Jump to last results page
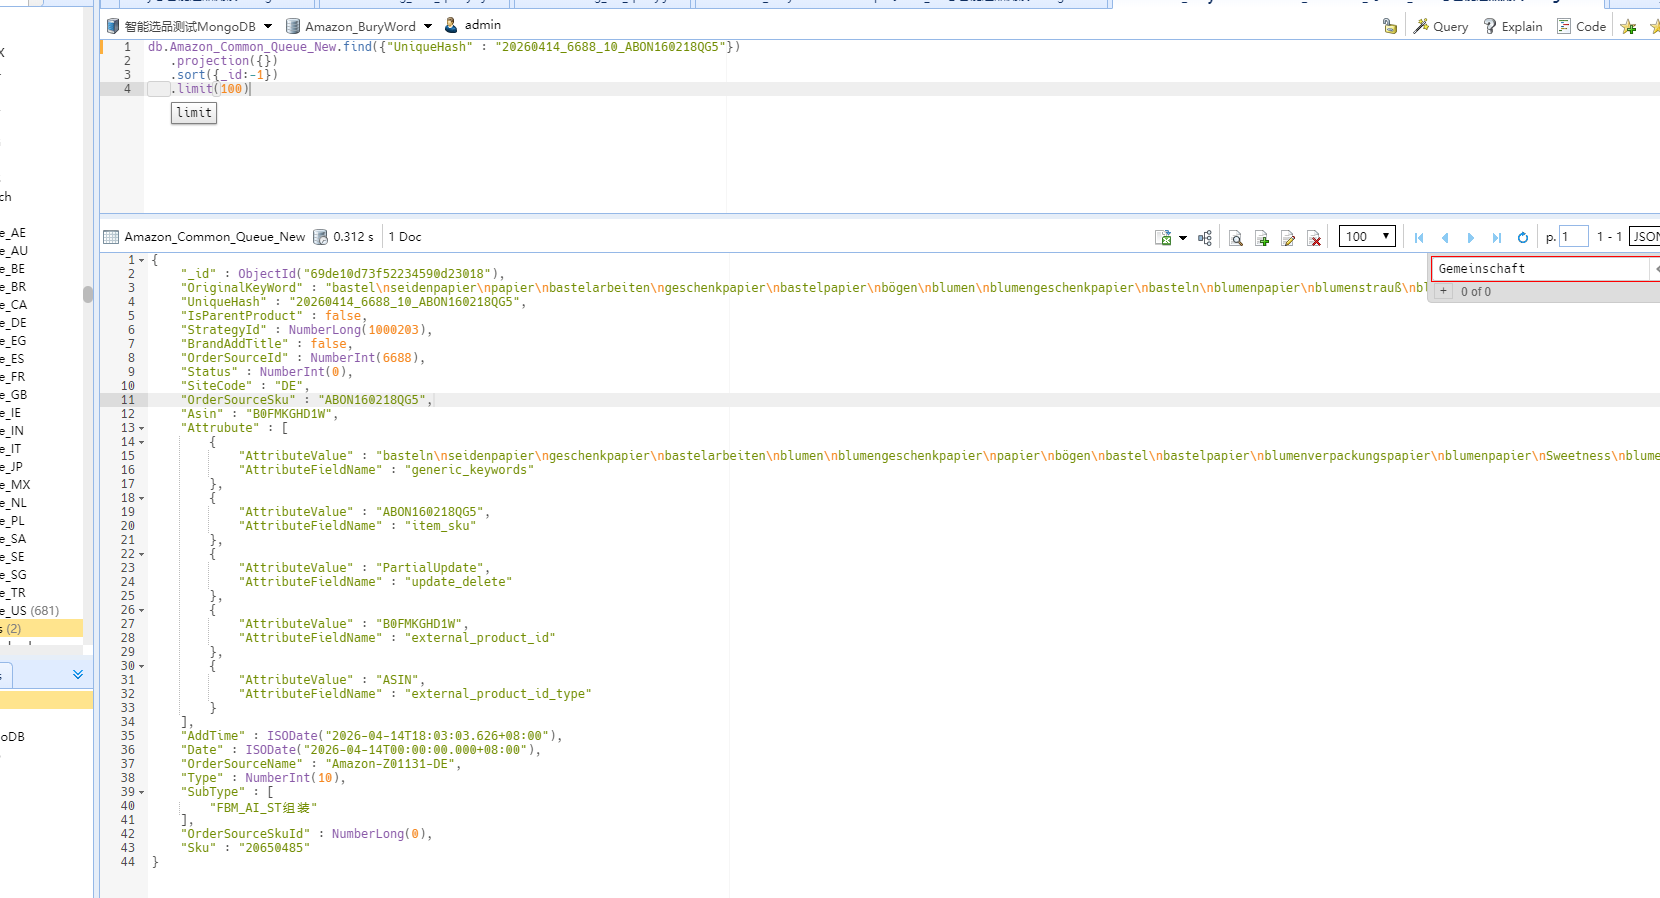This screenshot has width=1660, height=898. point(1497,238)
